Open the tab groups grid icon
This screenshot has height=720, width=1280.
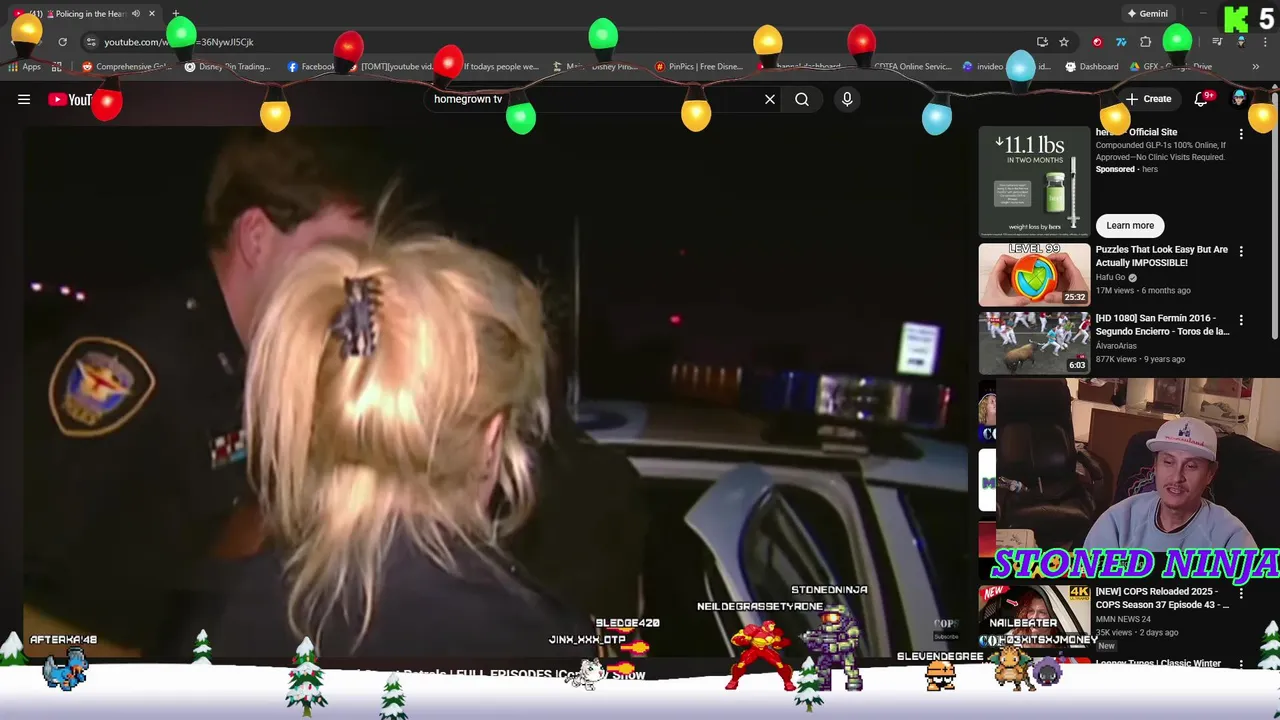tap(56, 67)
